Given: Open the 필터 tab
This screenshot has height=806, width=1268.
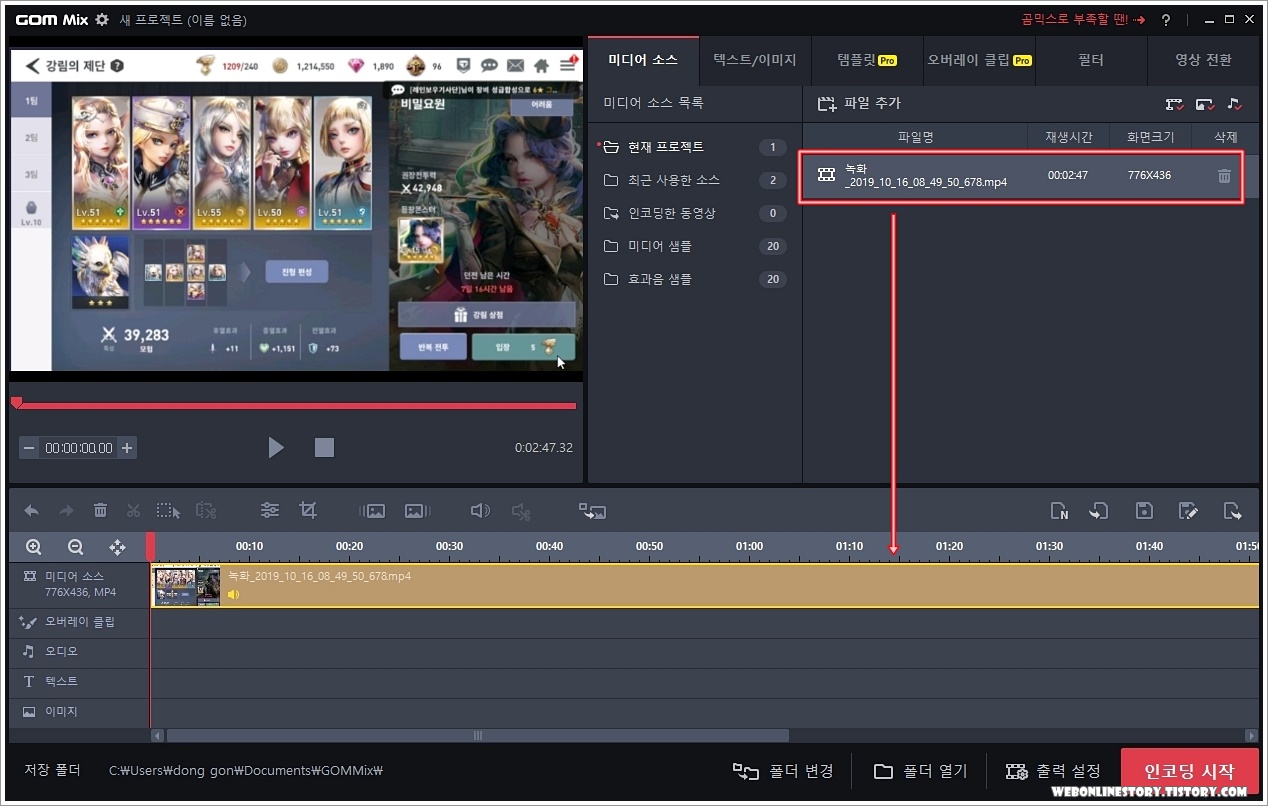Looking at the screenshot, I should point(1091,60).
